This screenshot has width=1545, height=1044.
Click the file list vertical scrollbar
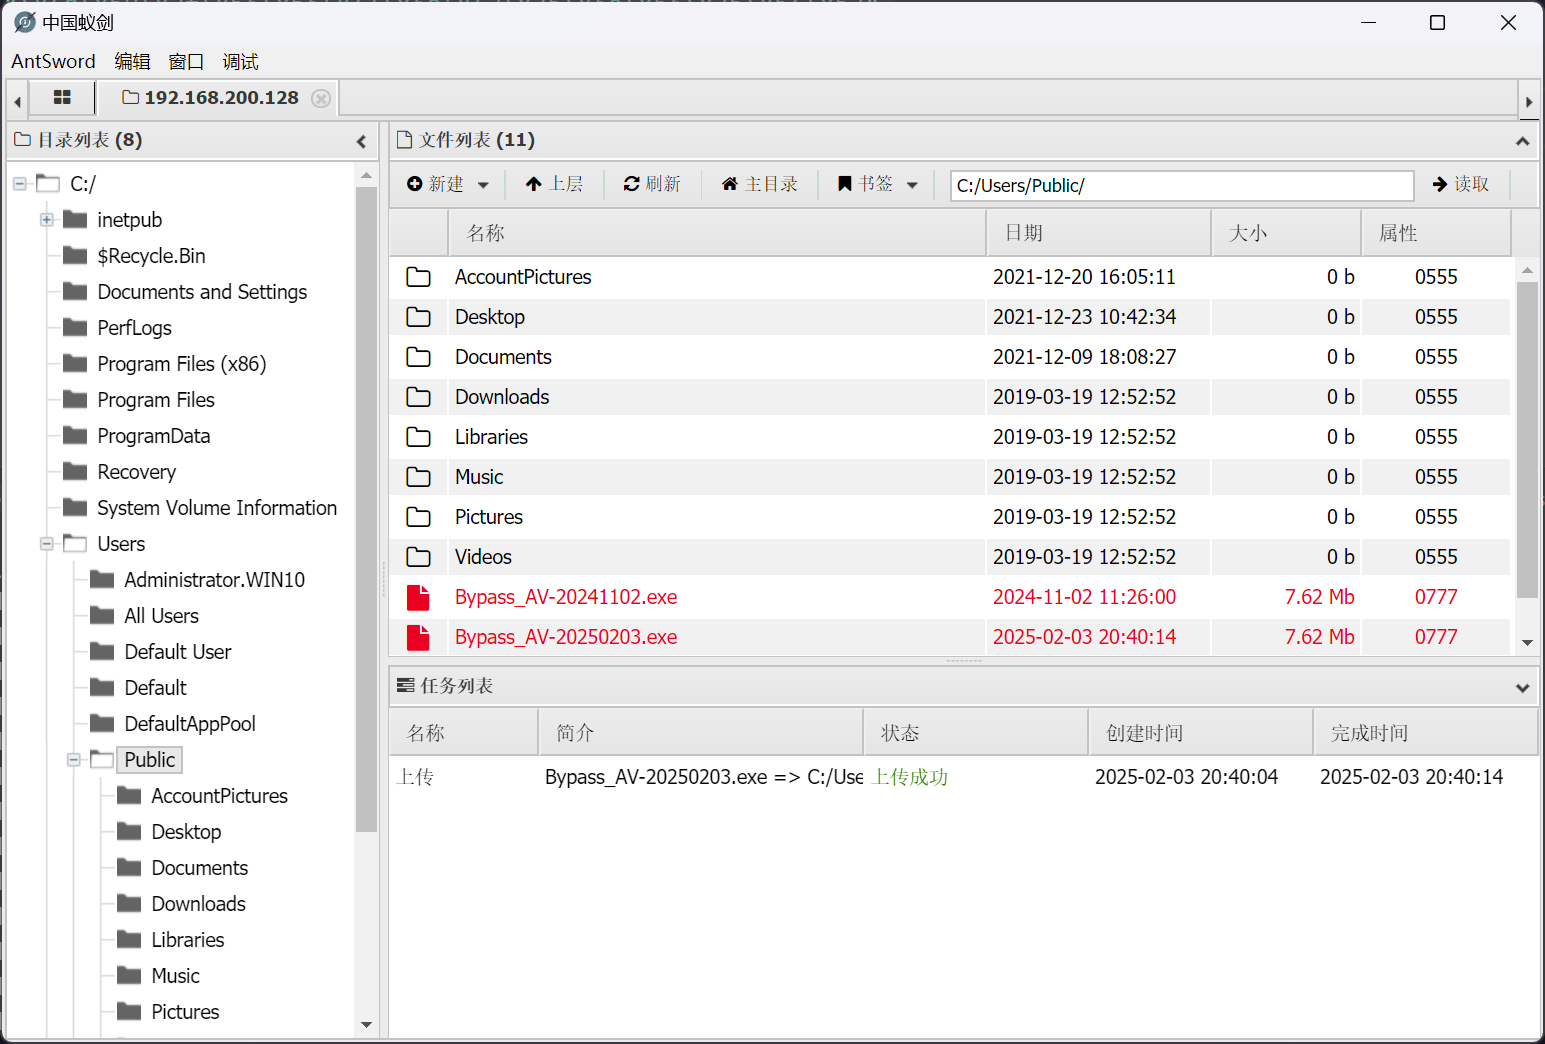(x=1527, y=440)
